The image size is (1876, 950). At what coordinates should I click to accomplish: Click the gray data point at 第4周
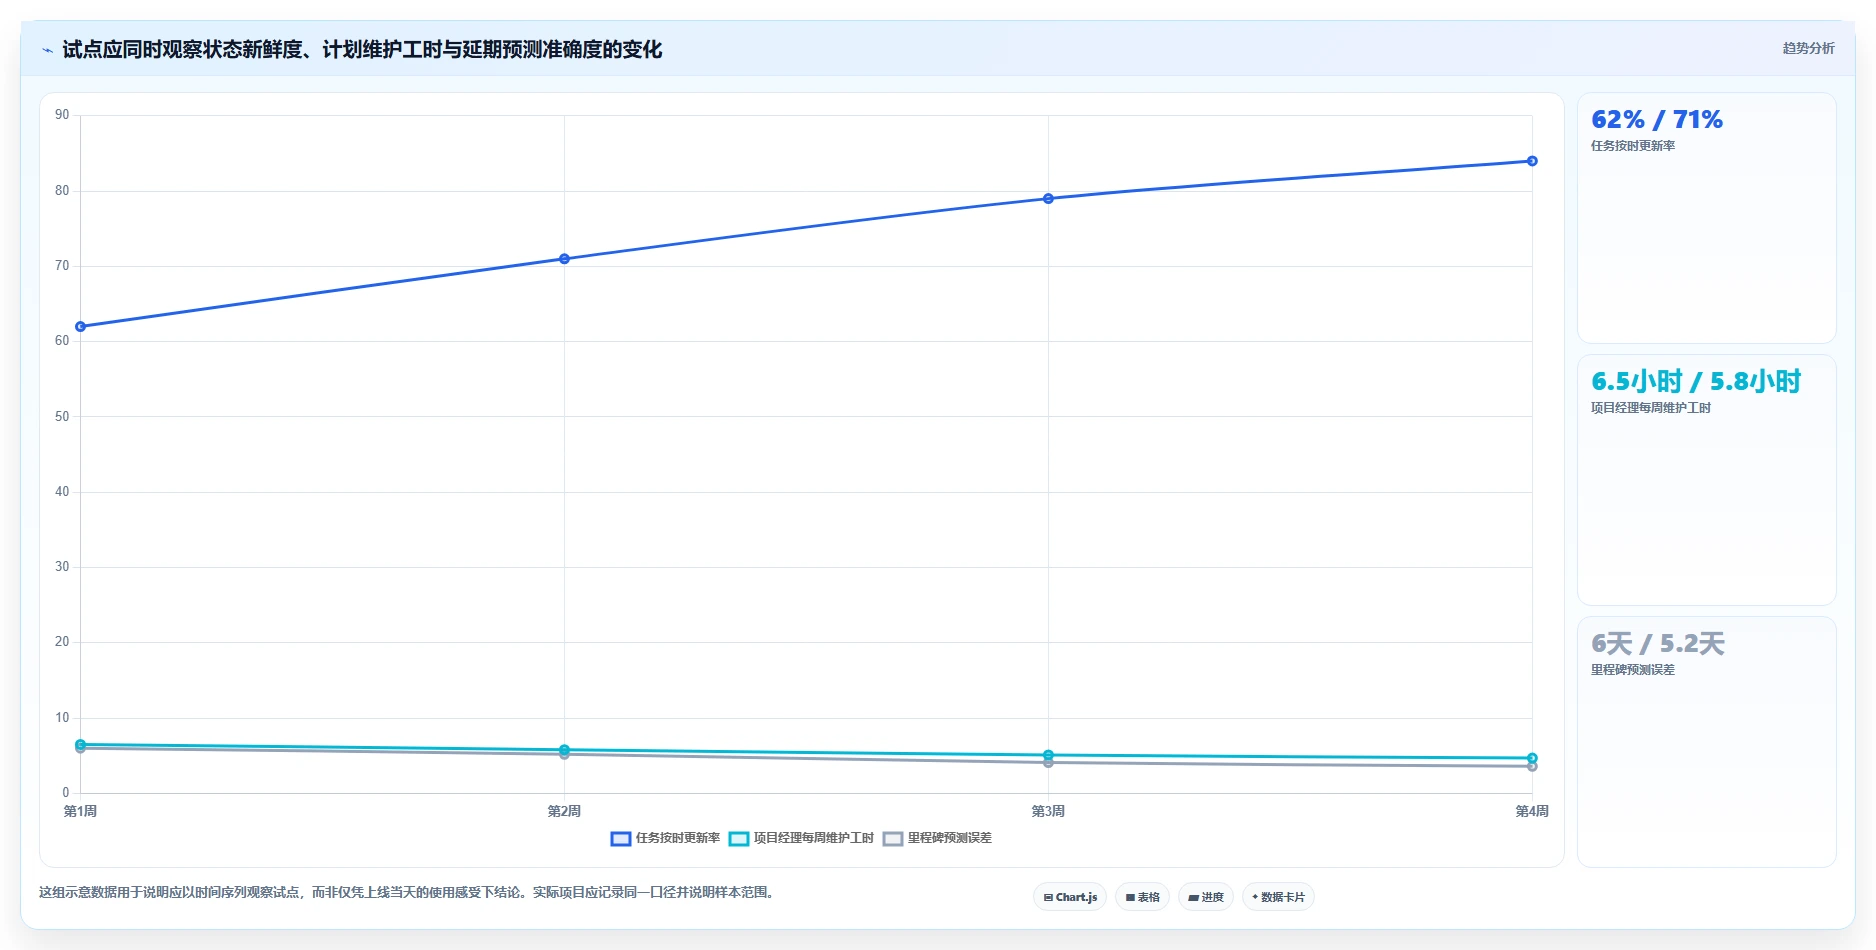1532,766
